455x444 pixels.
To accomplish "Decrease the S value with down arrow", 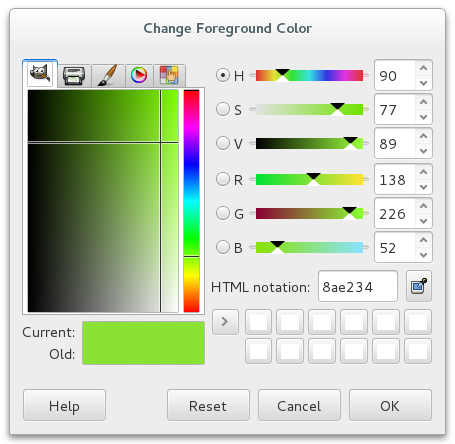I will [x=424, y=117].
